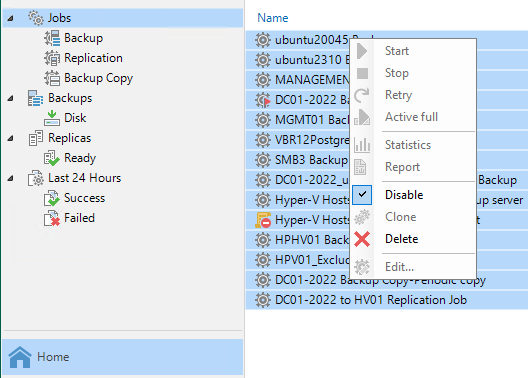
Task: Click the Home house icon
Action: click(x=20, y=357)
